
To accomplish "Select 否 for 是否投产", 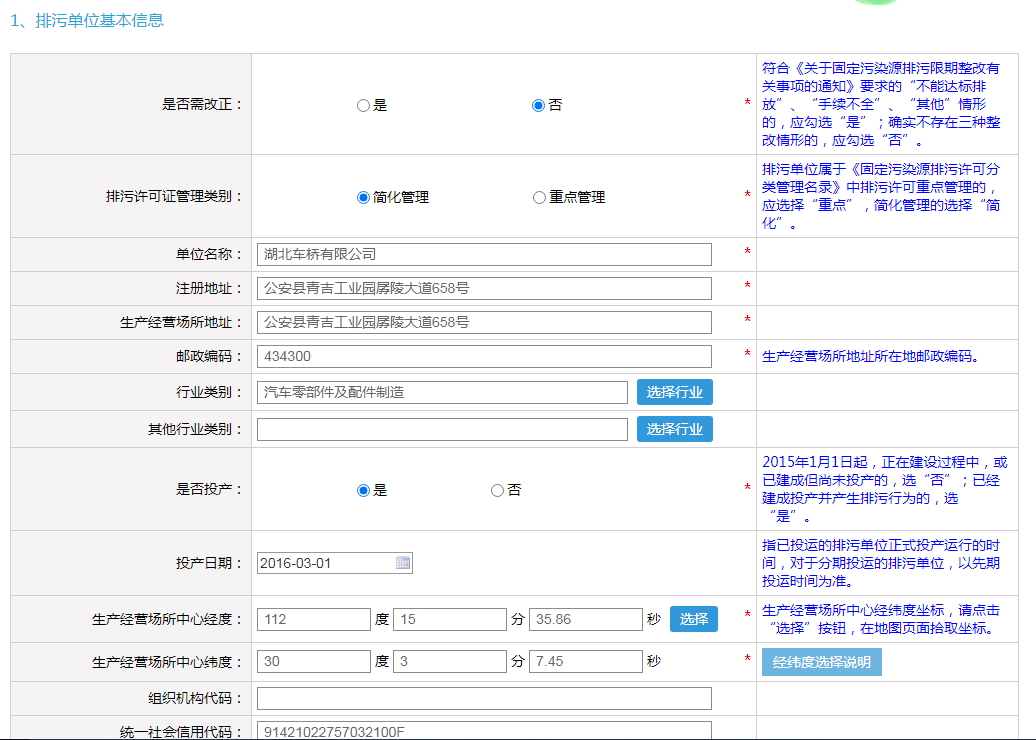I will coord(497,490).
